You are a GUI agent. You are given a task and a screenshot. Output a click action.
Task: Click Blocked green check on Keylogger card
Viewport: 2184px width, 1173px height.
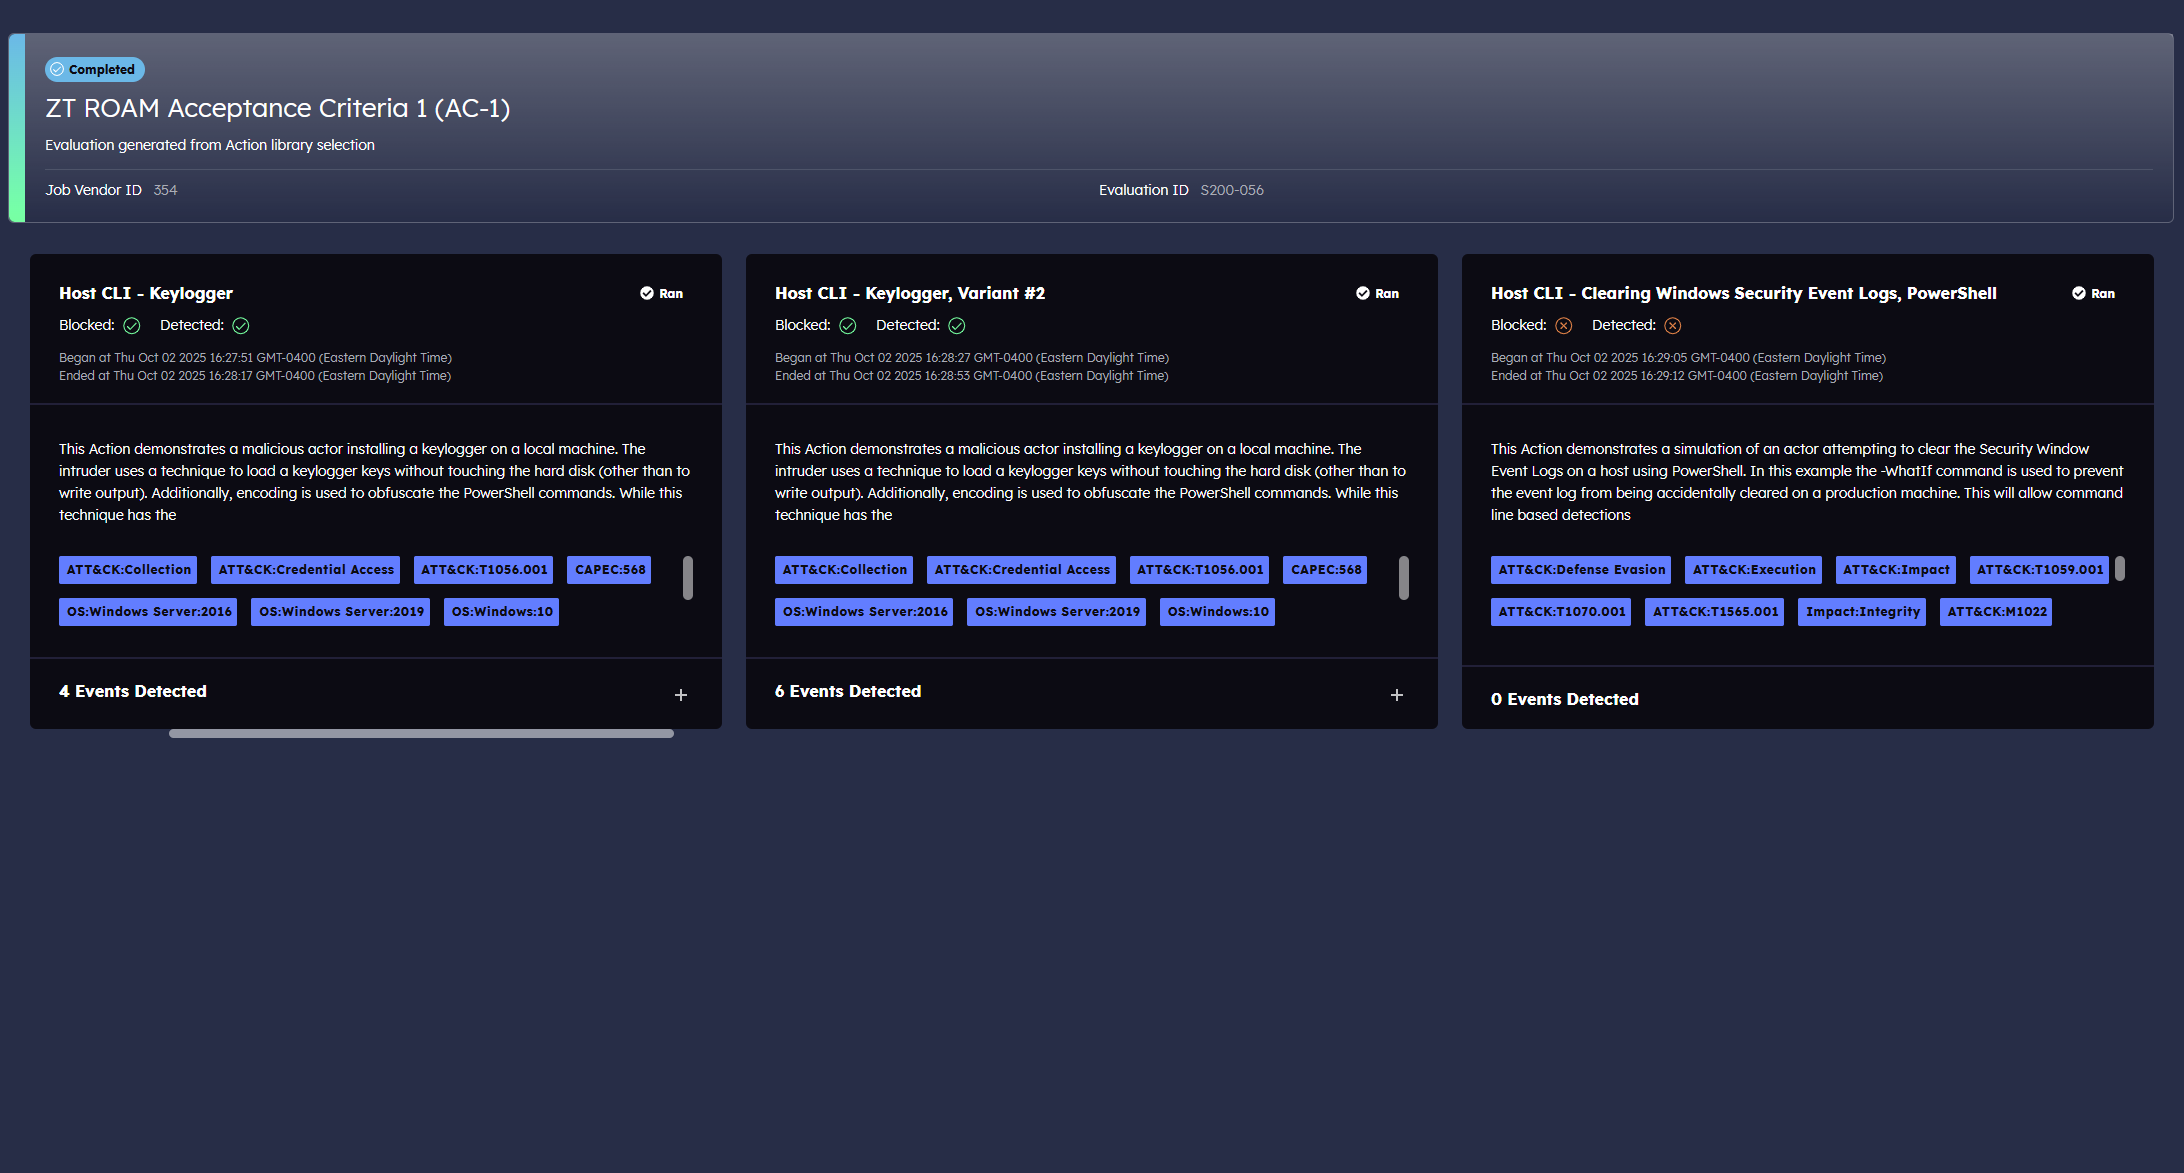point(132,326)
